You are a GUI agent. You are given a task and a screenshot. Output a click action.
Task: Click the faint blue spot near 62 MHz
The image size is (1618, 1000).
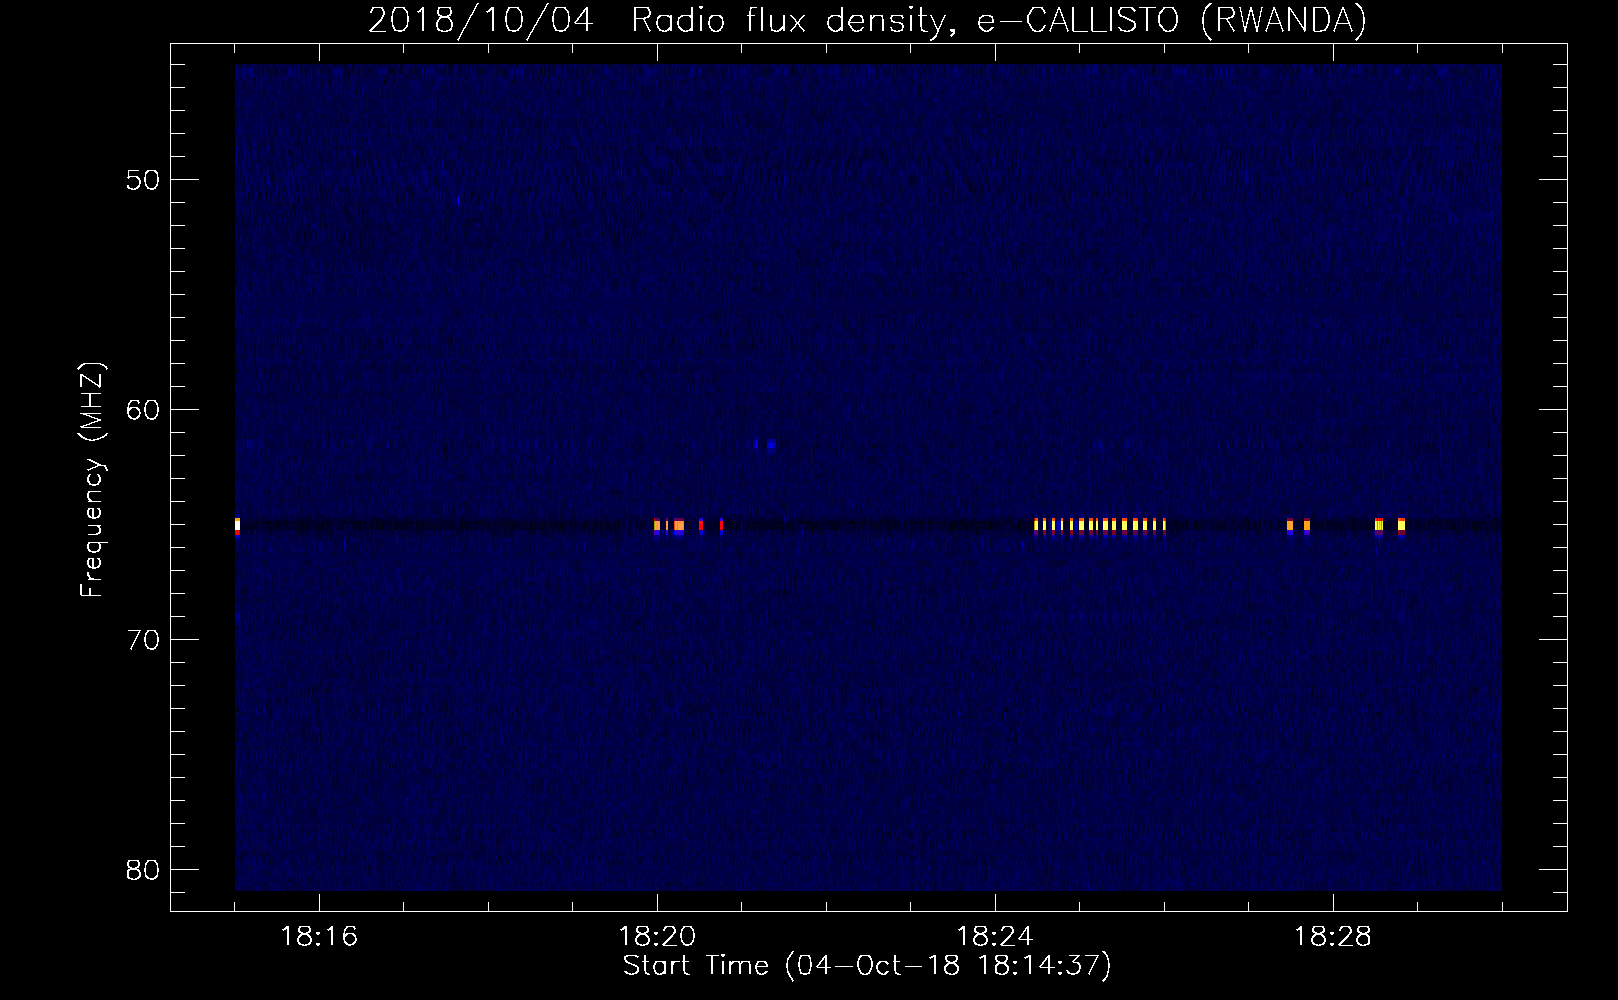click(766, 445)
